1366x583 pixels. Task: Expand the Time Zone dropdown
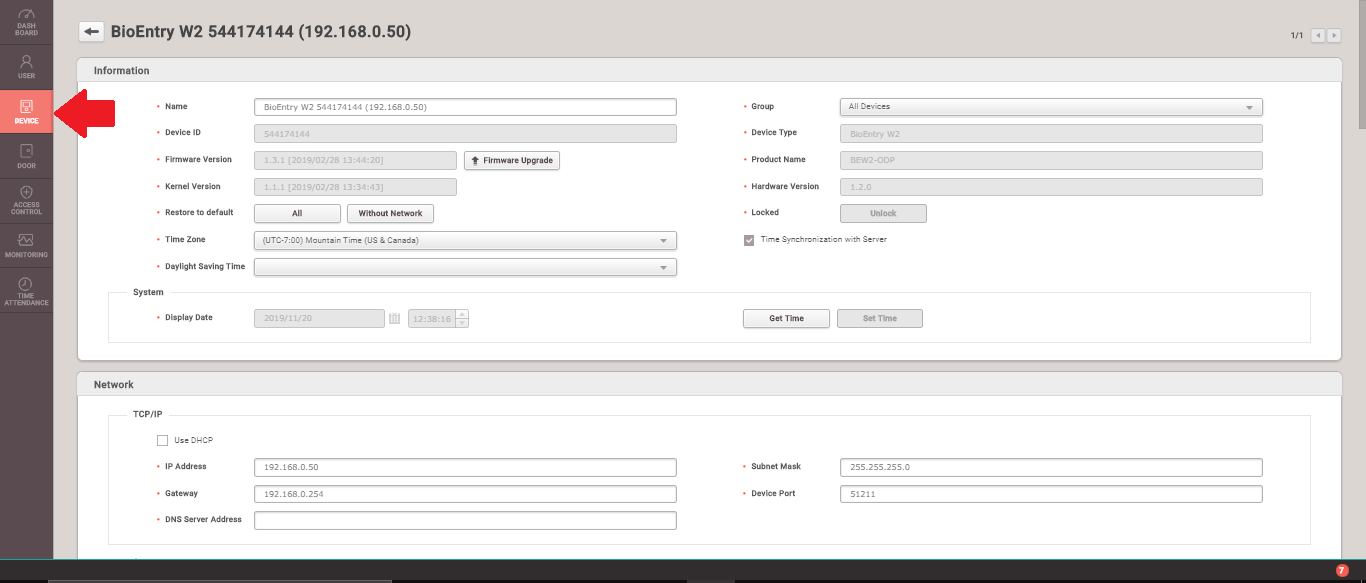[466, 240]
